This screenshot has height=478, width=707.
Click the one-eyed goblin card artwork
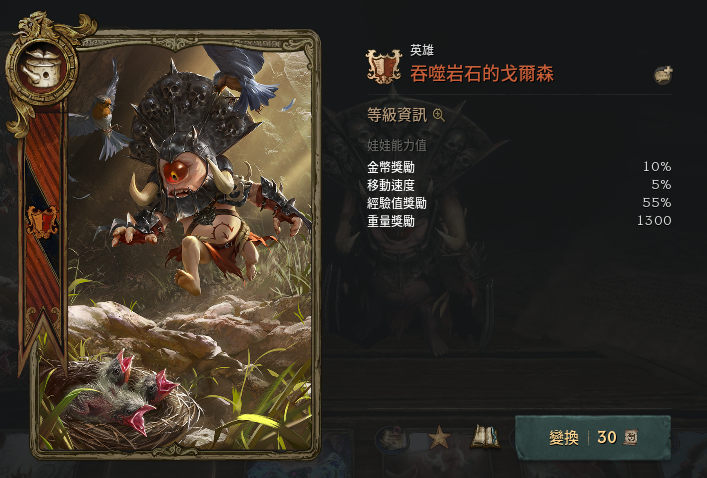[189, 244]
